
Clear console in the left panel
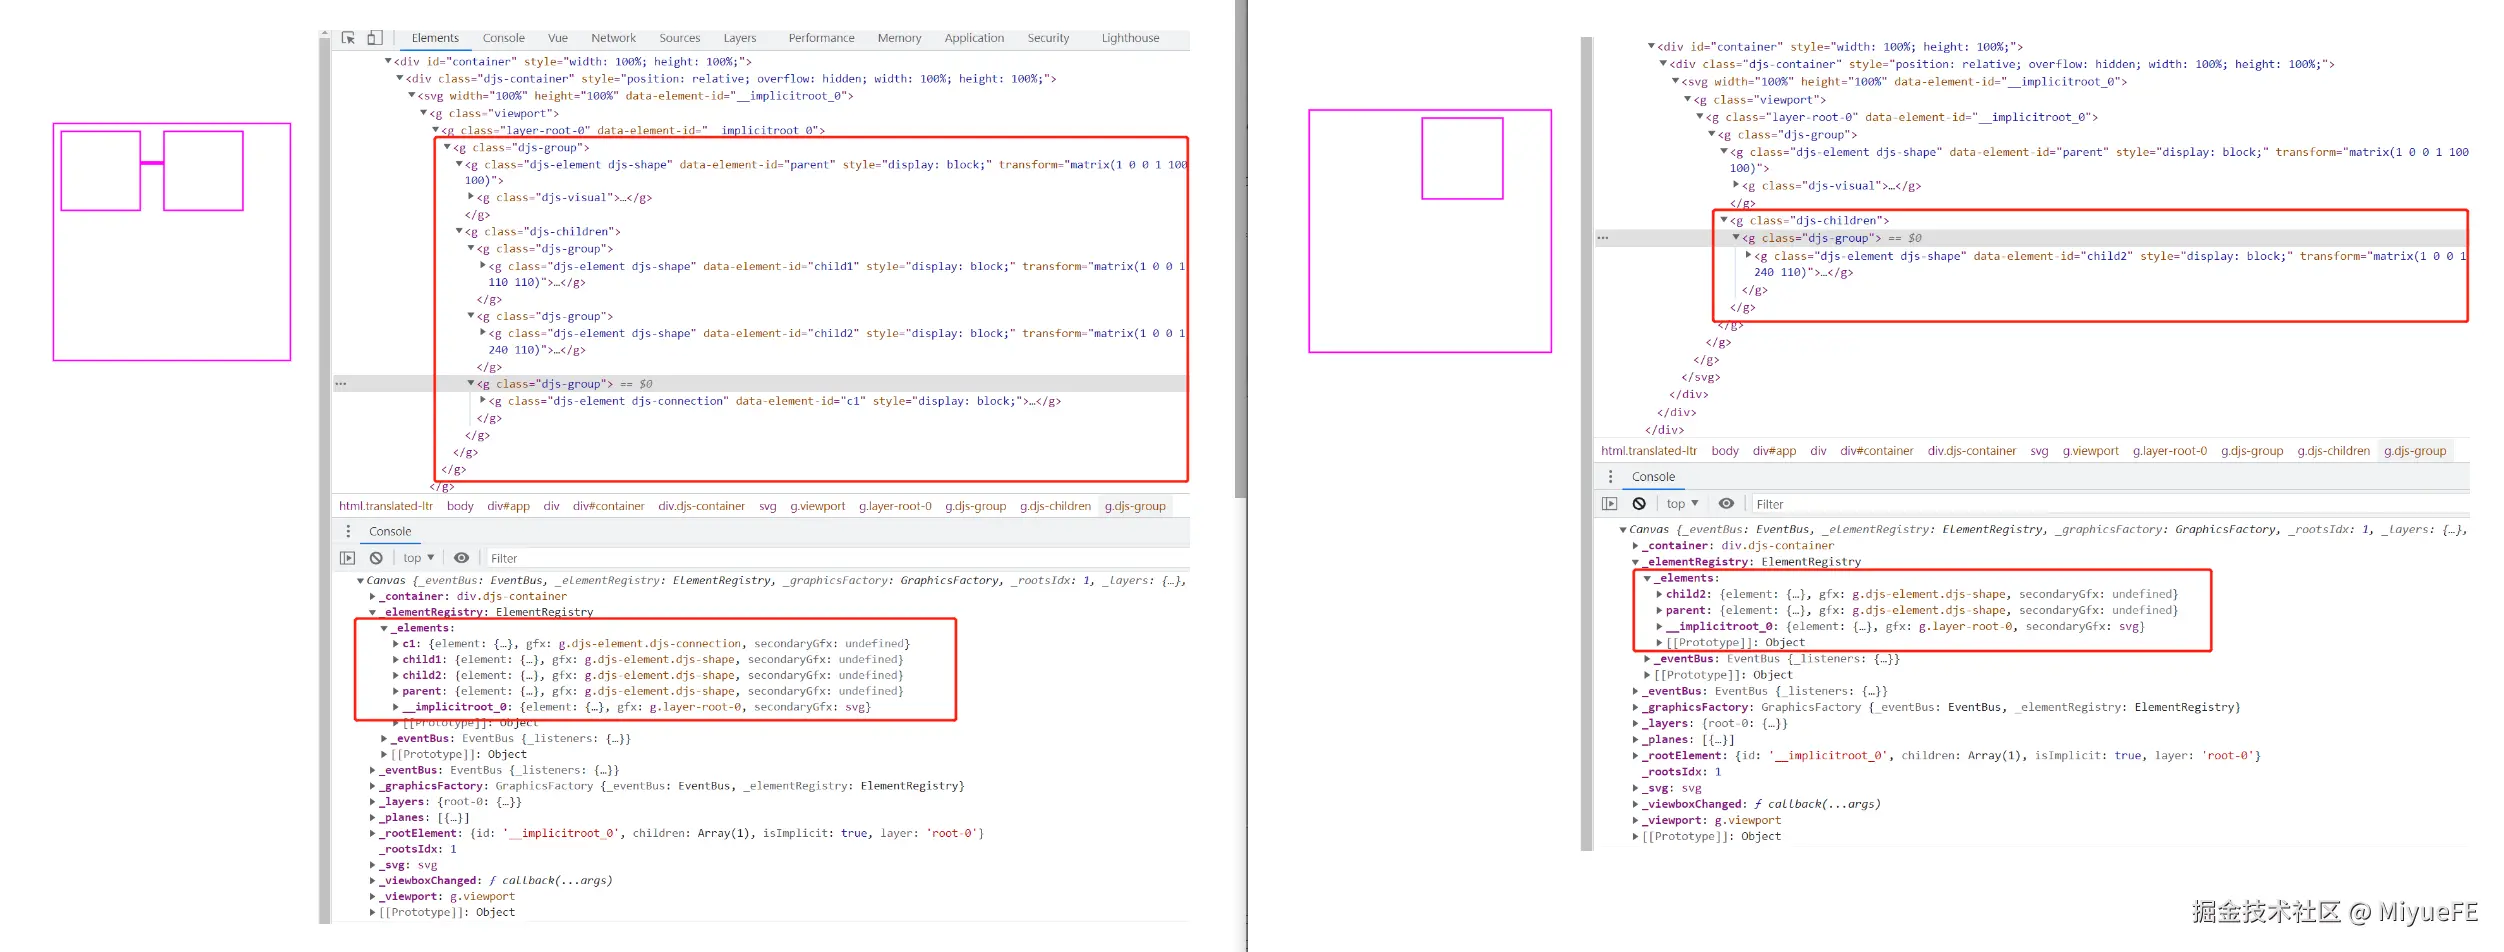(x=376, y=558)
